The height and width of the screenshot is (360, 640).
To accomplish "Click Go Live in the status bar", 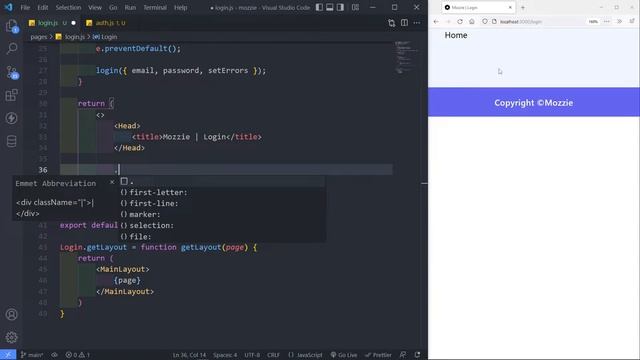I will tap(344, 355).
